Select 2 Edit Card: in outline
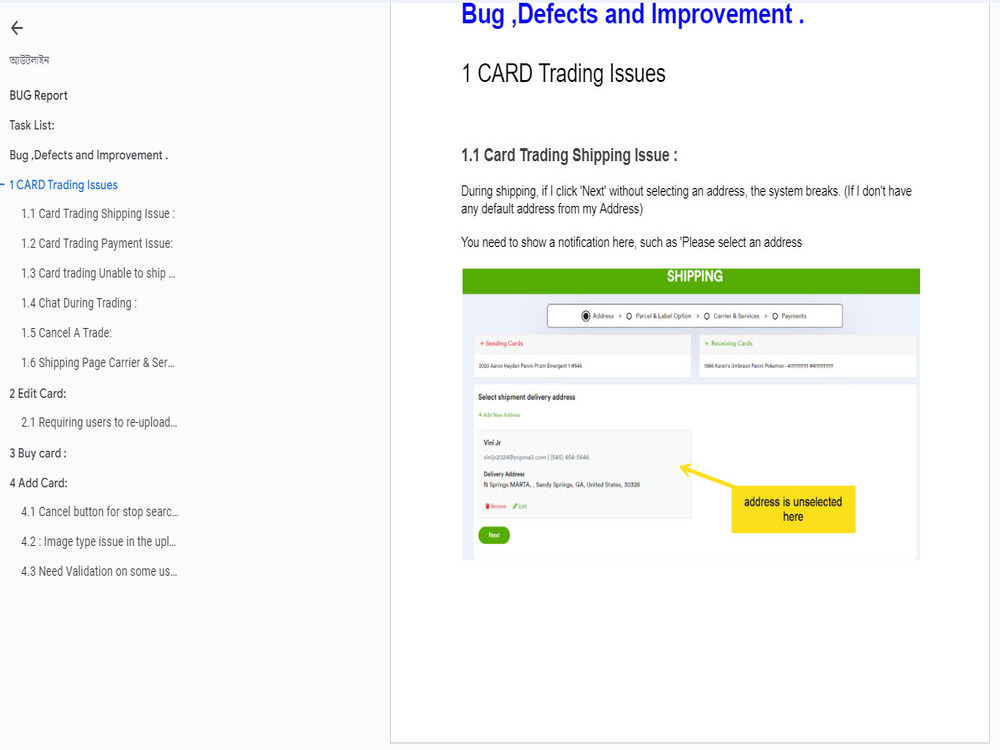The width and height of the screenshot is (1000, 750). click(x=38, y=393)
